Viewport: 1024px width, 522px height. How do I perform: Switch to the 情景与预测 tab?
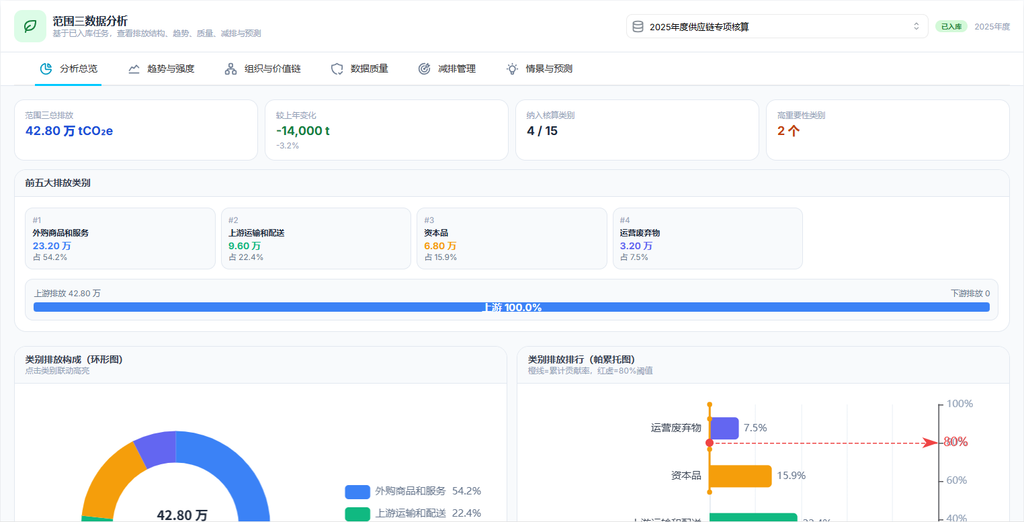pos(539,69)
